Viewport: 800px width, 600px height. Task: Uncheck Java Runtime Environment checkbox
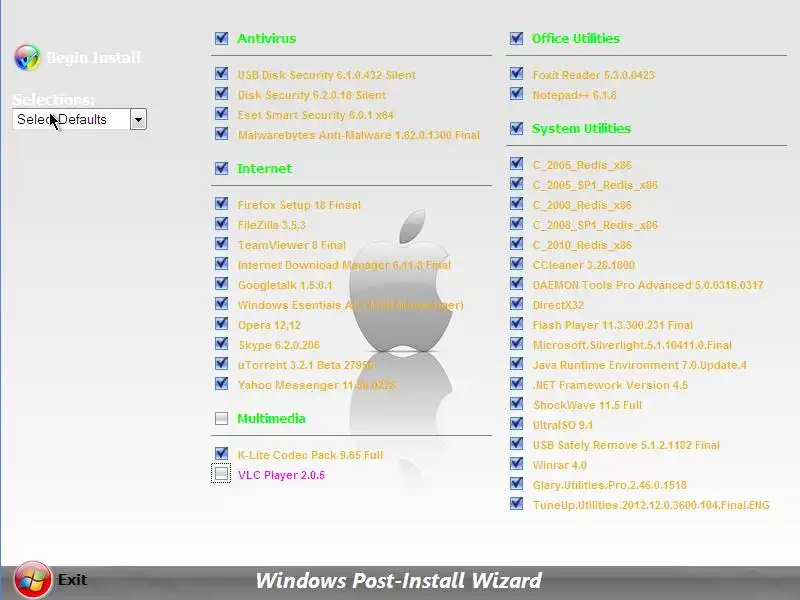516,364
